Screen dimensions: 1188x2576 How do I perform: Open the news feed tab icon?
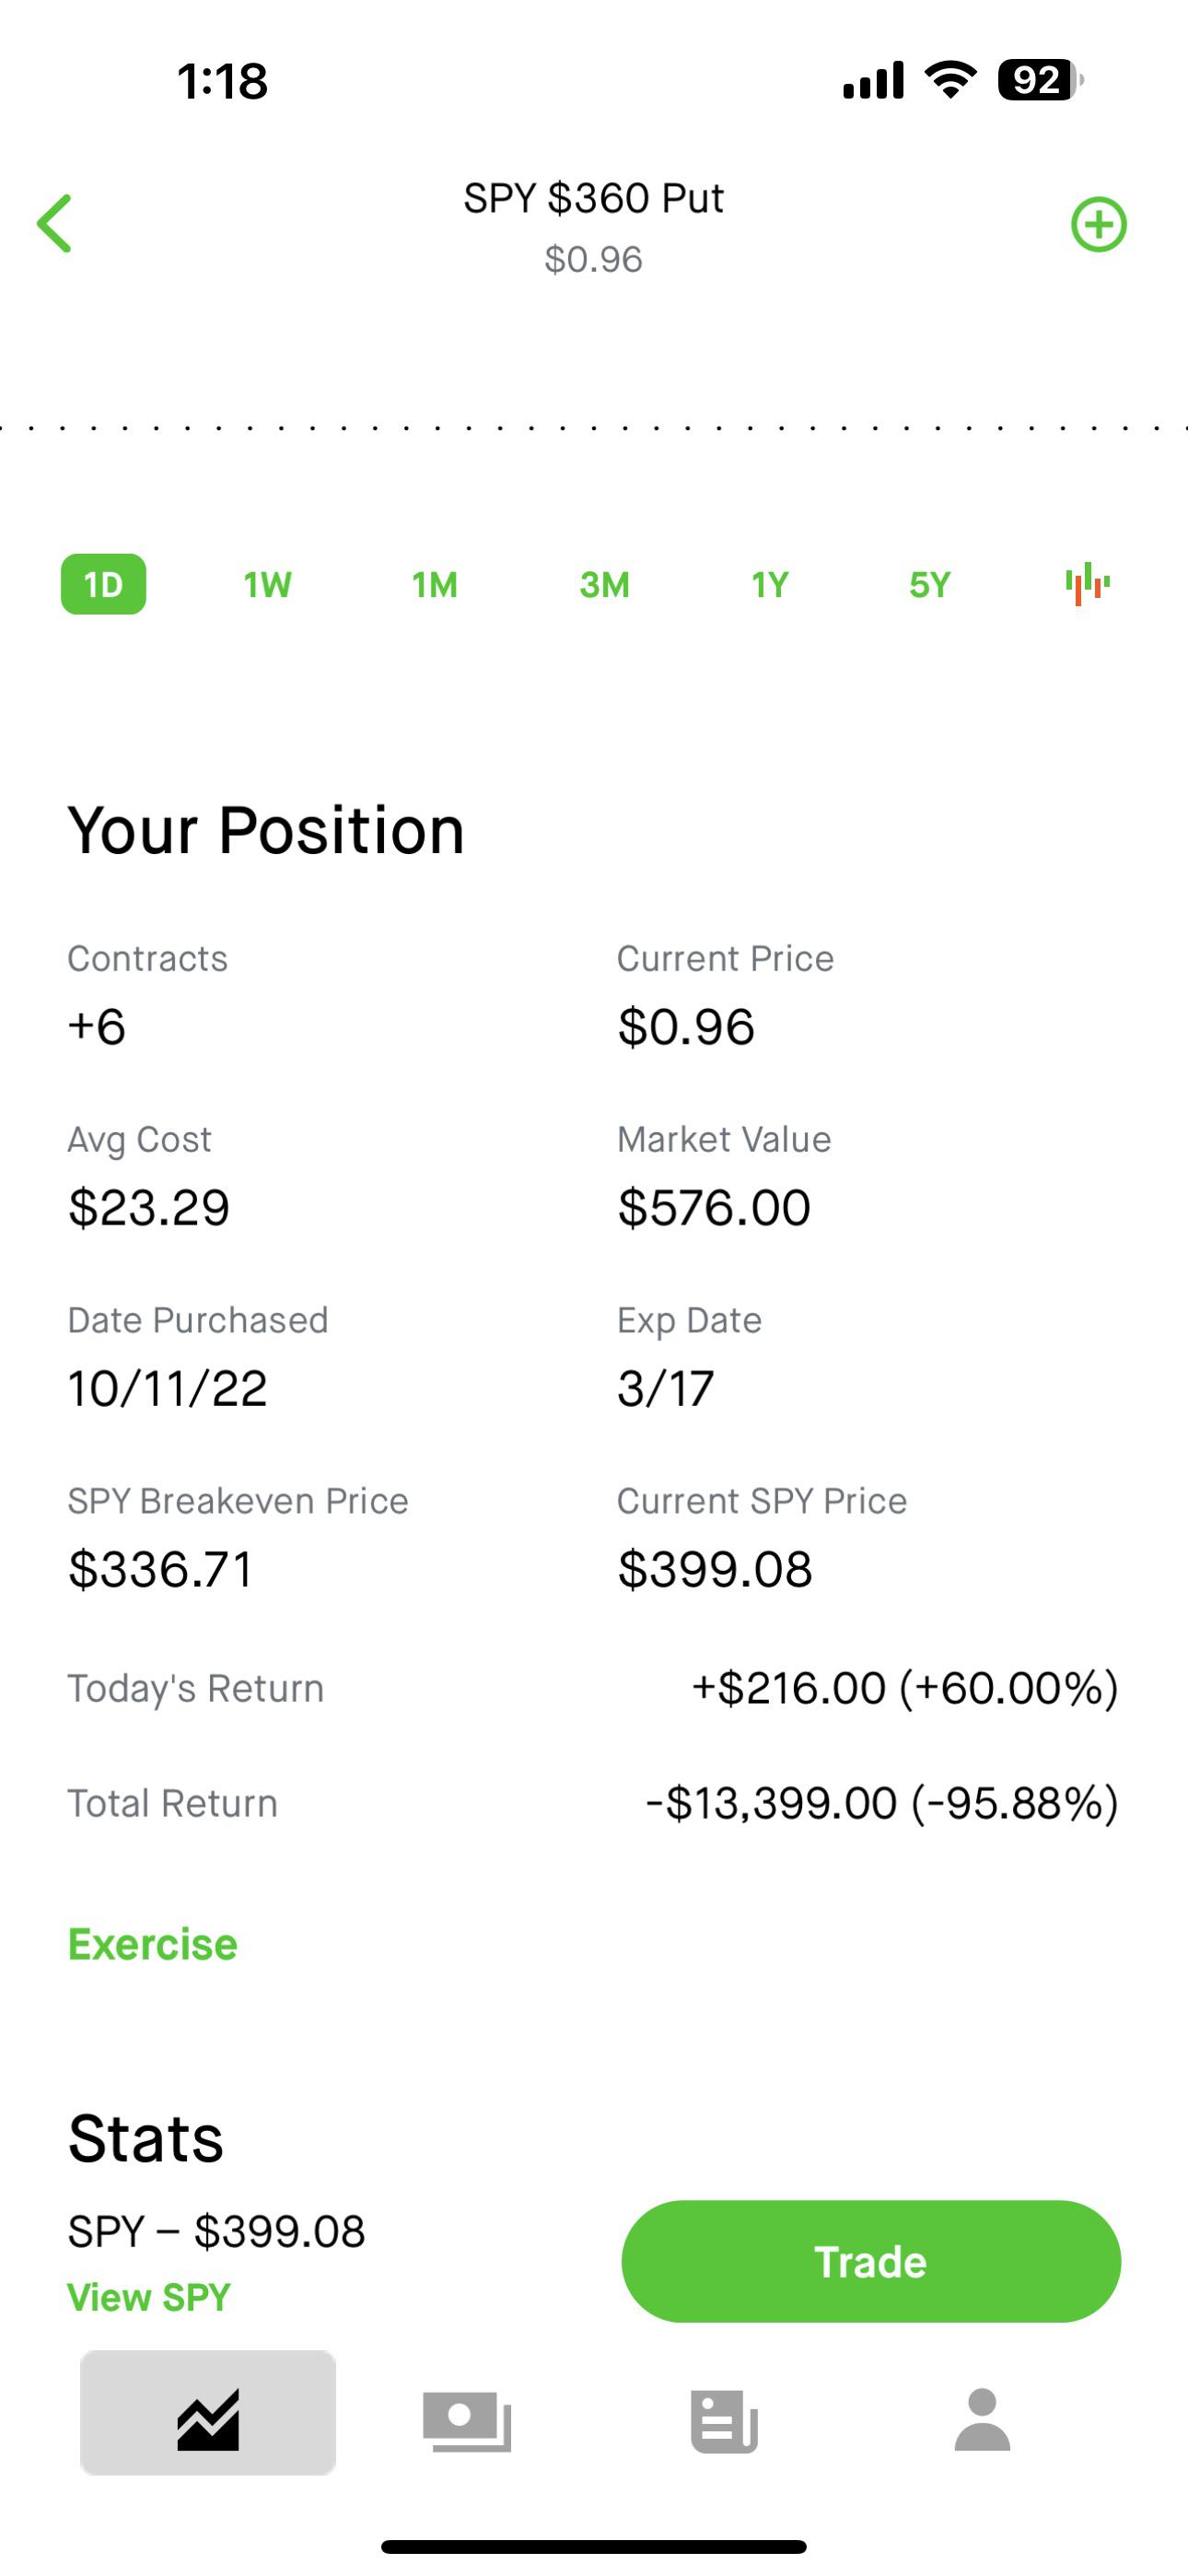point(724,2420)
